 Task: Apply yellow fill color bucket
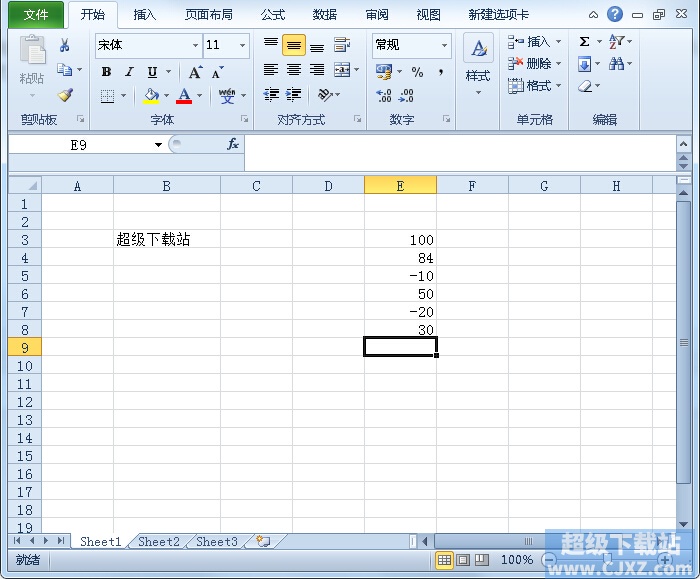pos(151,96)
